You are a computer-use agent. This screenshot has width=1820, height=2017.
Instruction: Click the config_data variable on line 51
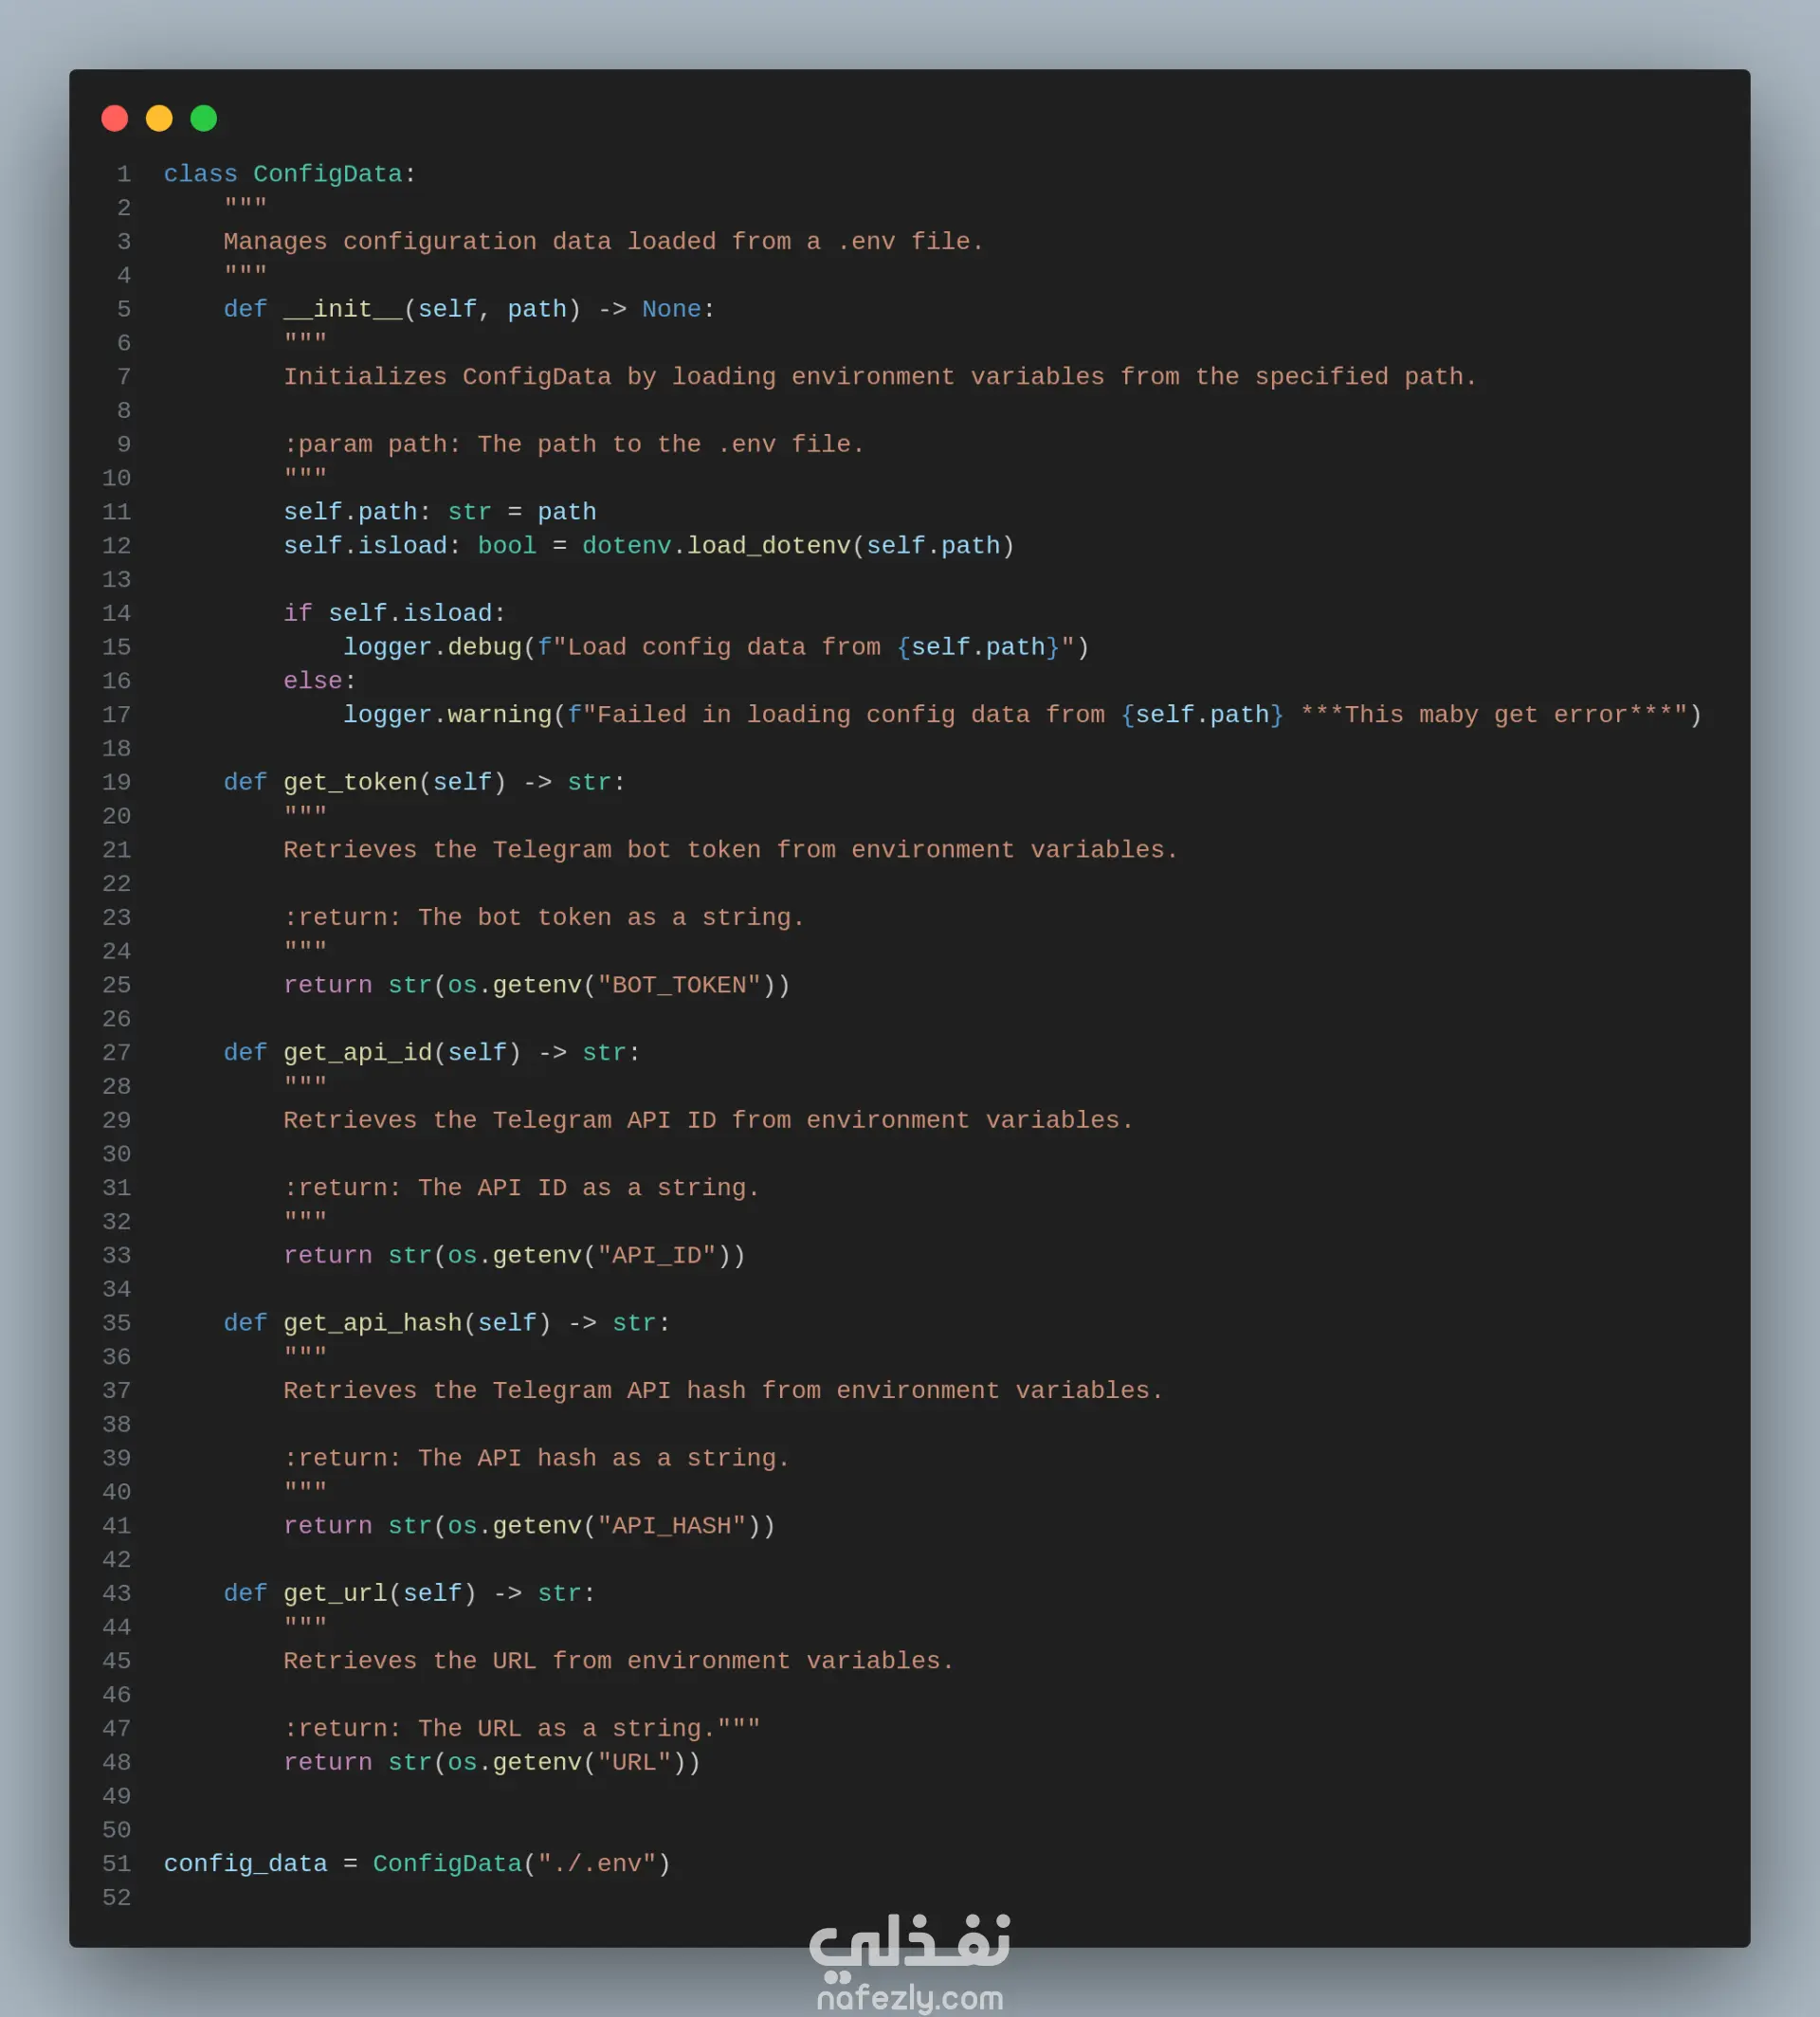245,1863
